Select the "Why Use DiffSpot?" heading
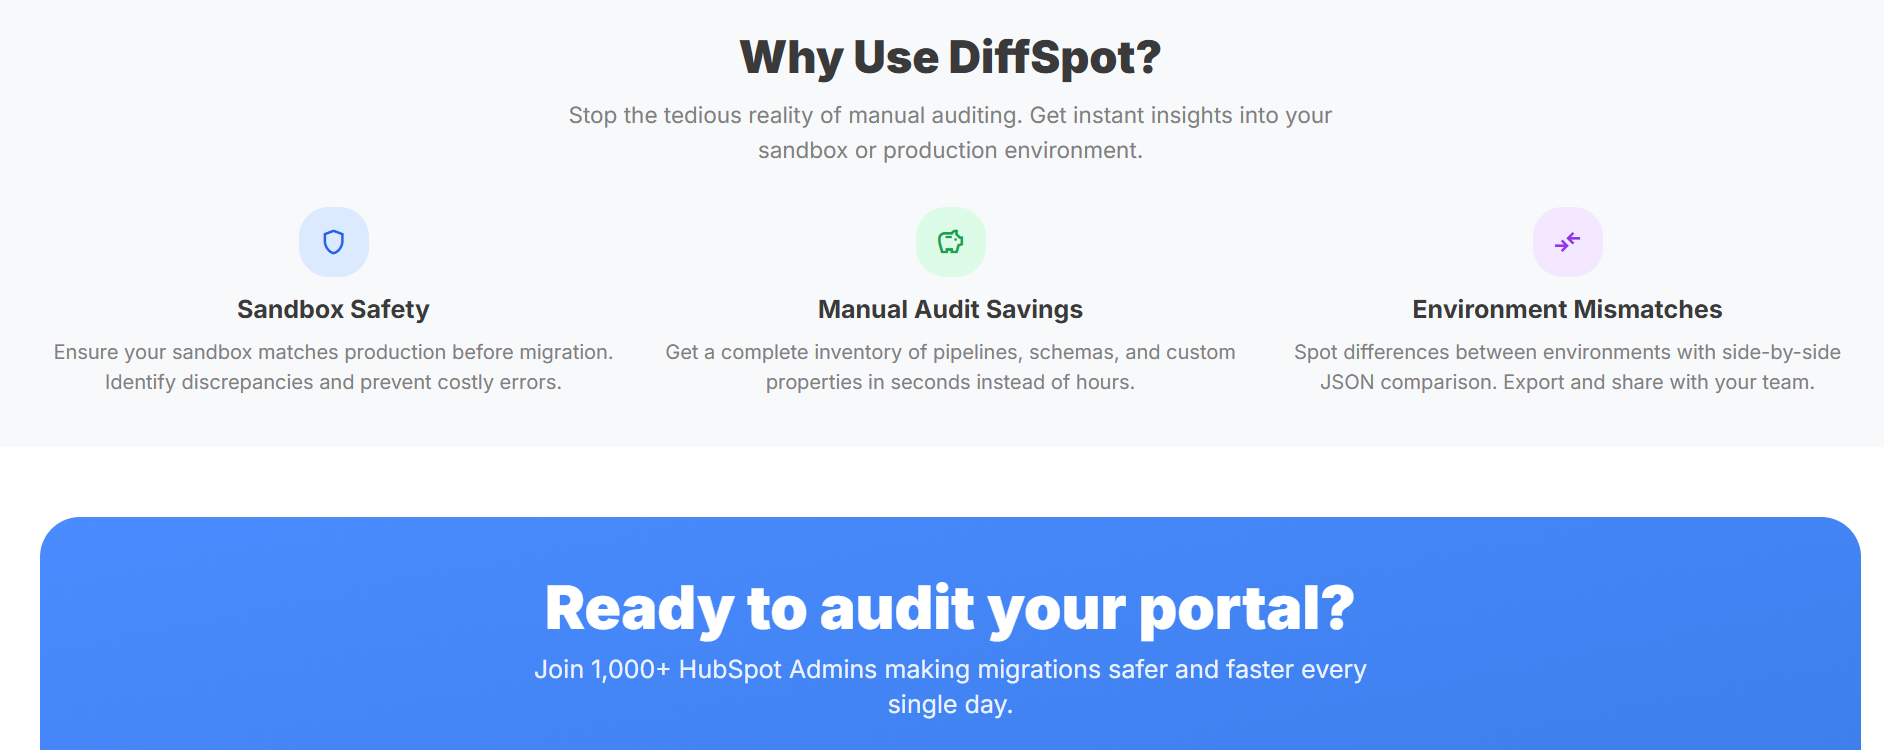Screen dimensions: 1884x750 tap(950, 57)
